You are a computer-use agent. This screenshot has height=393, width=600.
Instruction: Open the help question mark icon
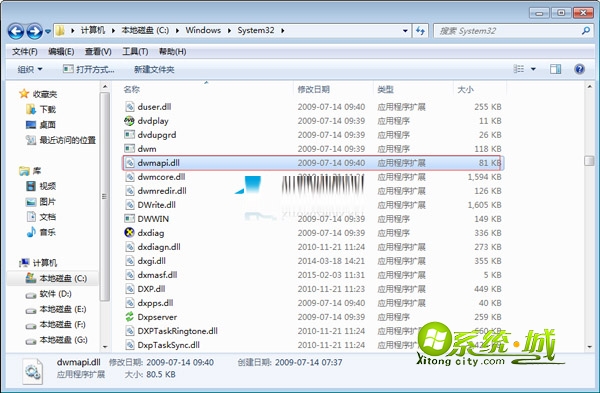point(579,69)
